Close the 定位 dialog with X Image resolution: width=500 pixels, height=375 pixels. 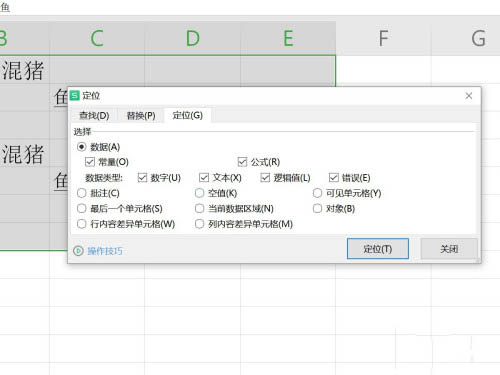[x=469, y=96]
